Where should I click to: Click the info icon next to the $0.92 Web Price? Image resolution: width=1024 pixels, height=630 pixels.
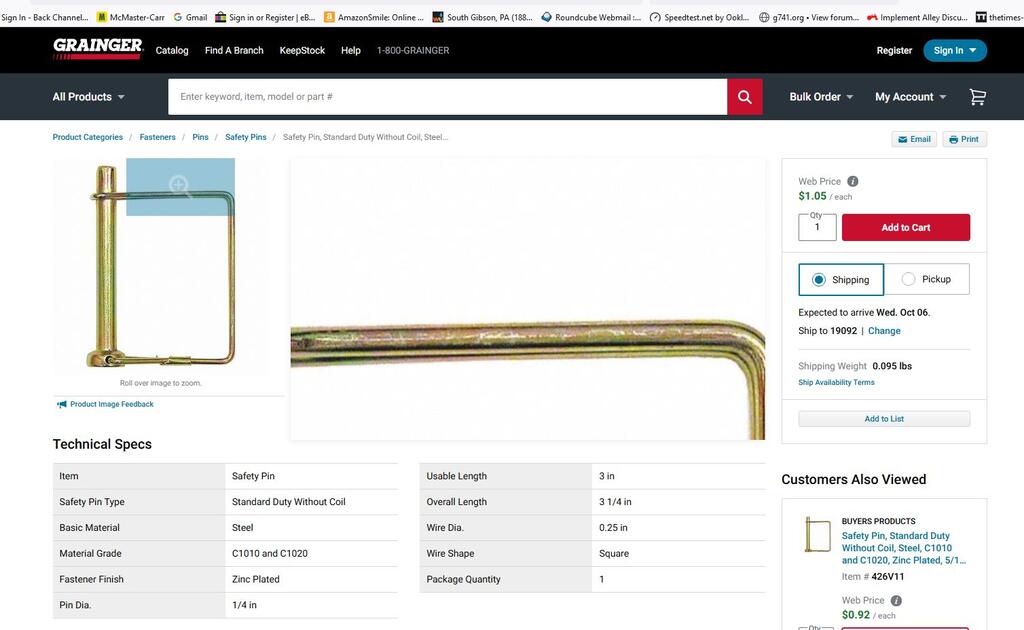896,601
